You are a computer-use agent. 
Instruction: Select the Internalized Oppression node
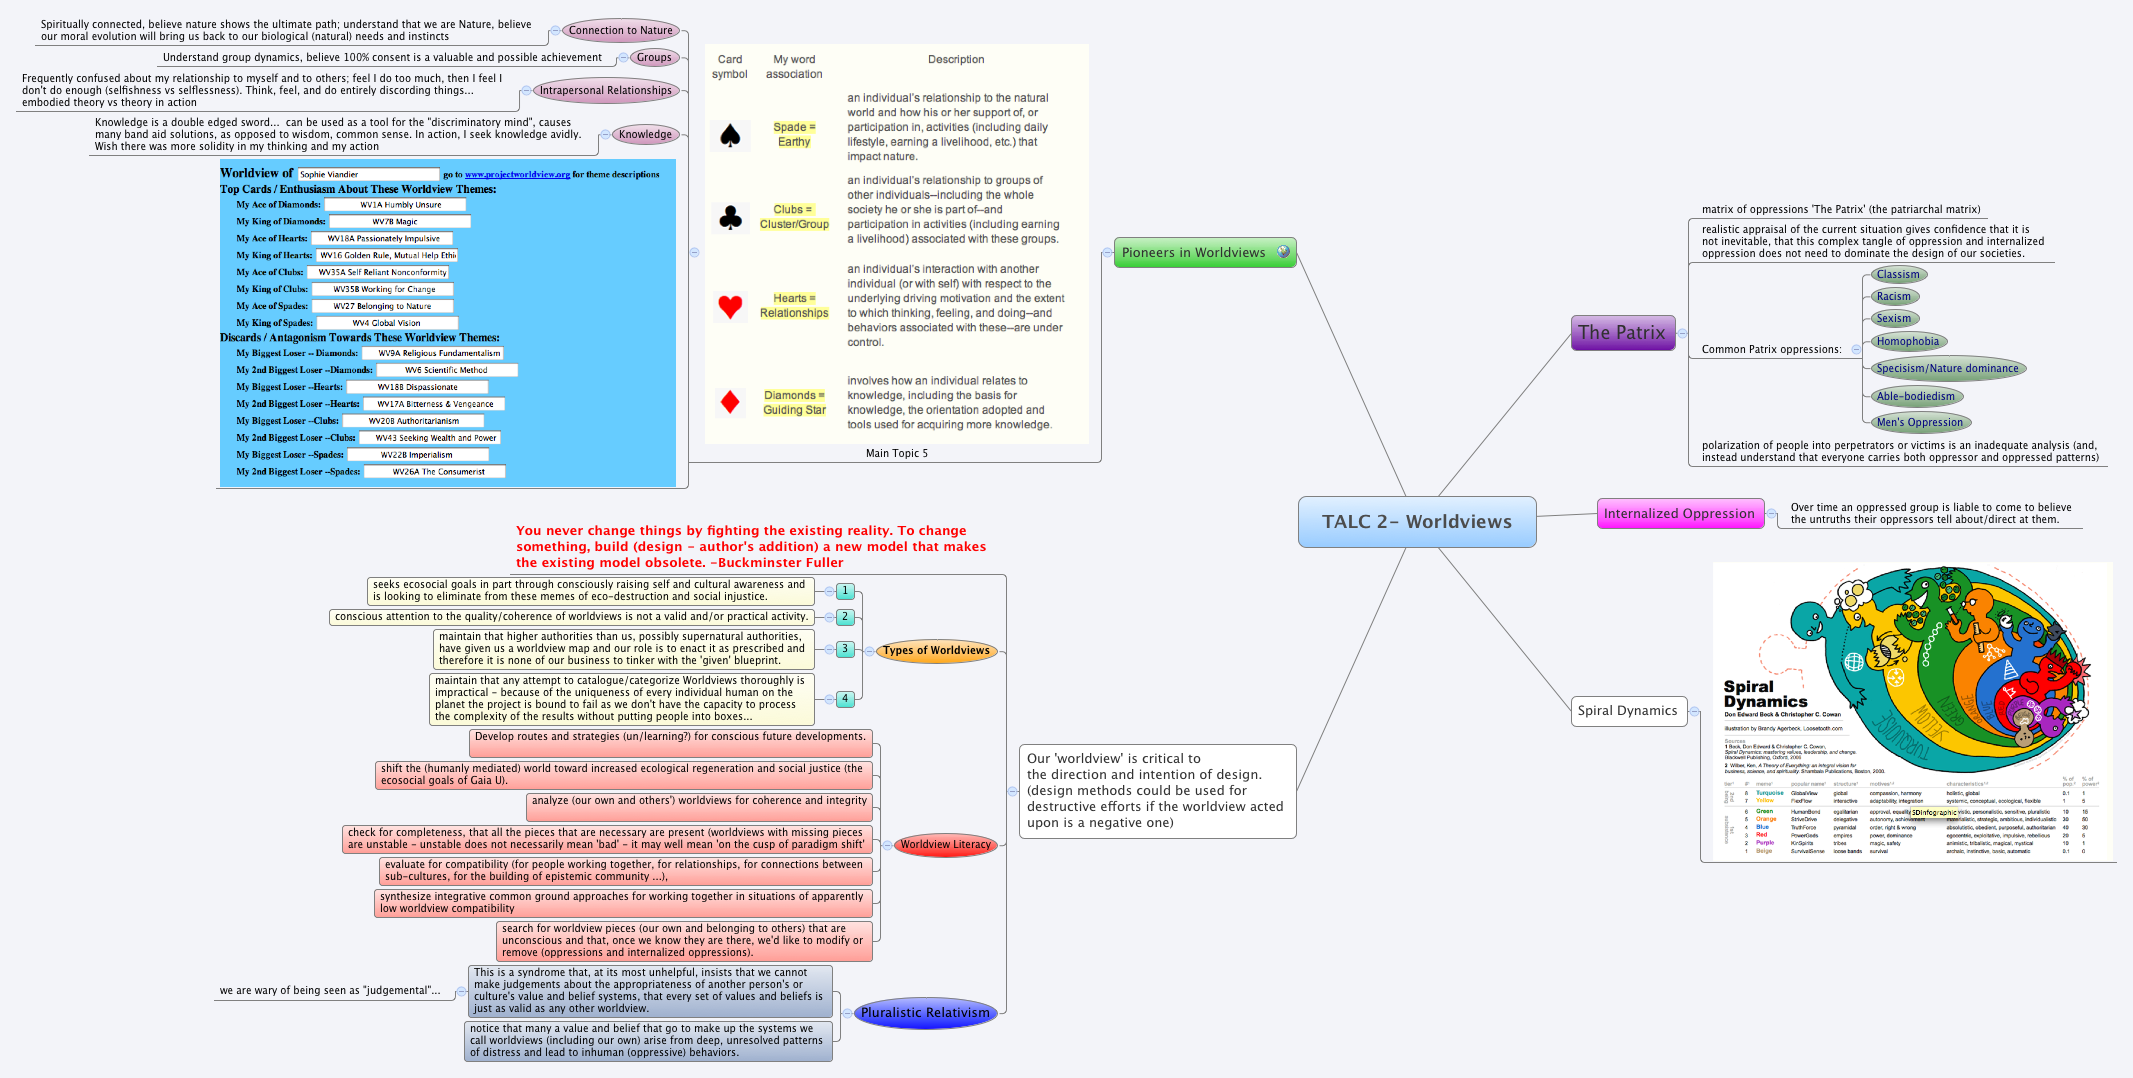[1680, 513]
